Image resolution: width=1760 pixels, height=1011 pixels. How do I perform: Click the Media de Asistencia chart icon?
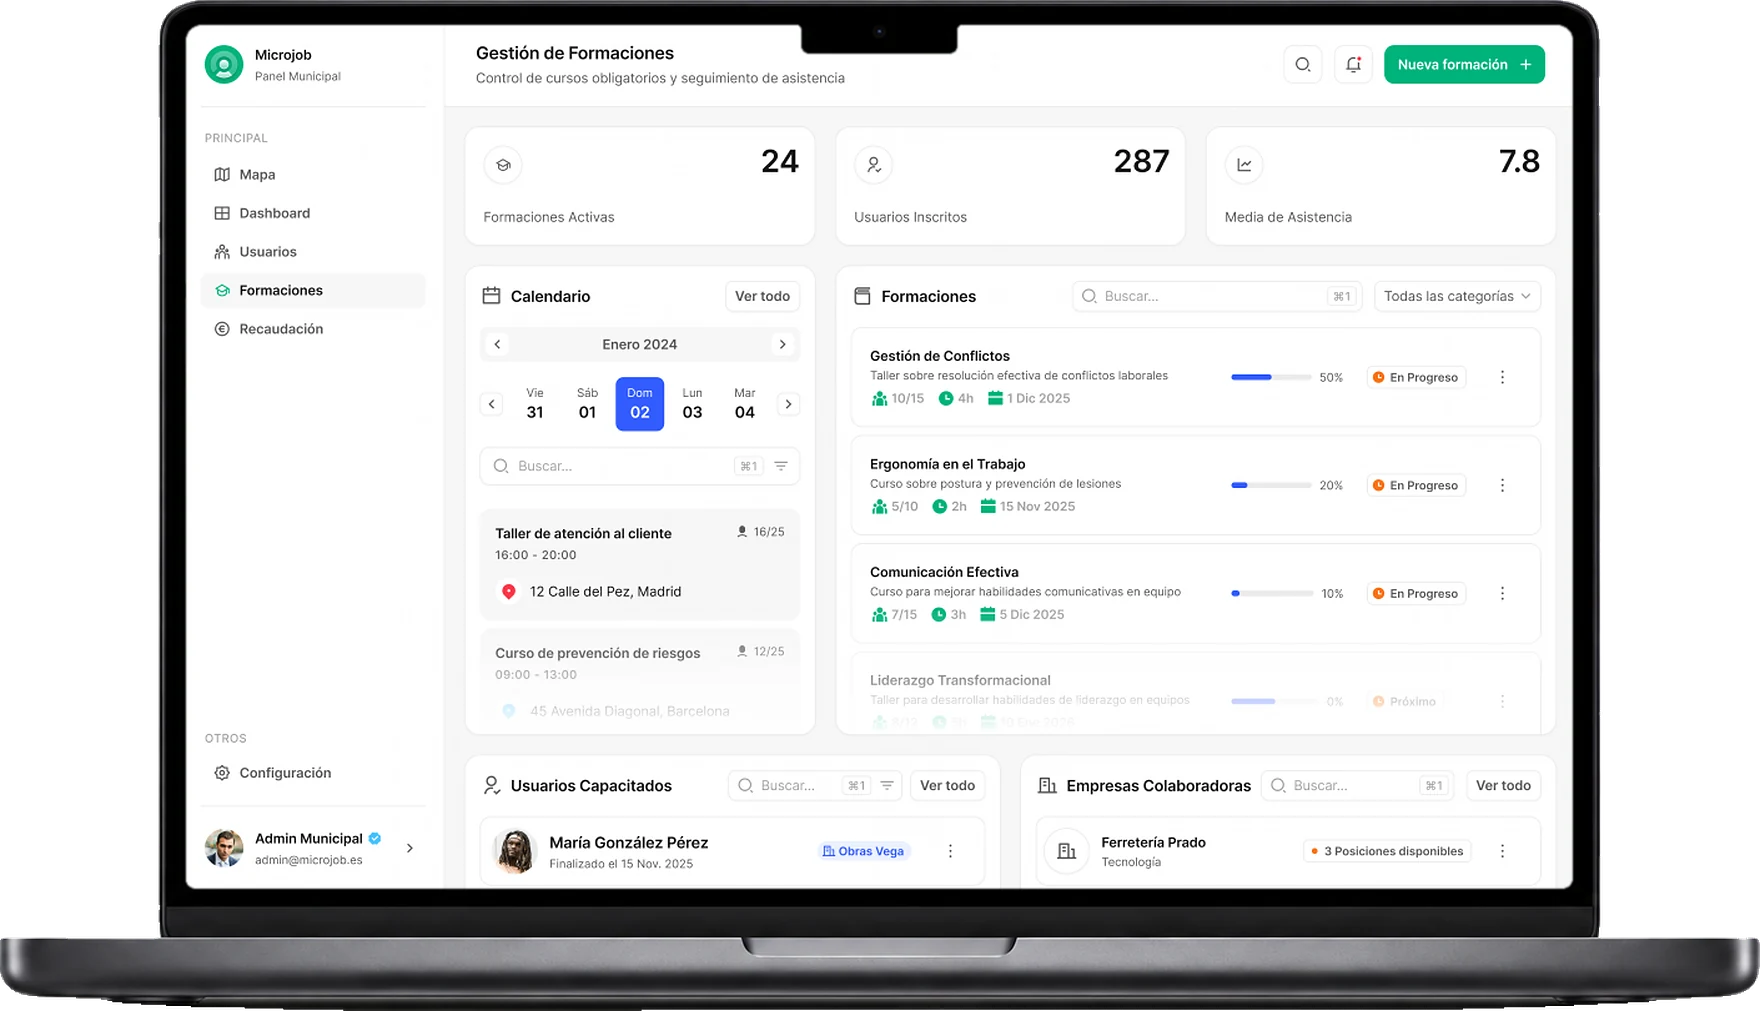[1244, 165]
